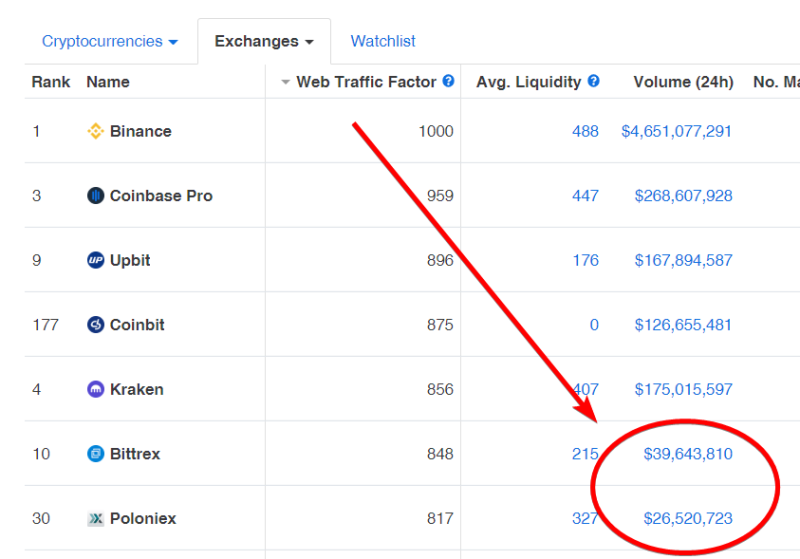Sort by Volume (24h) column header
Image resolution: width=800 pixels, height=559 pixels.
683,82
